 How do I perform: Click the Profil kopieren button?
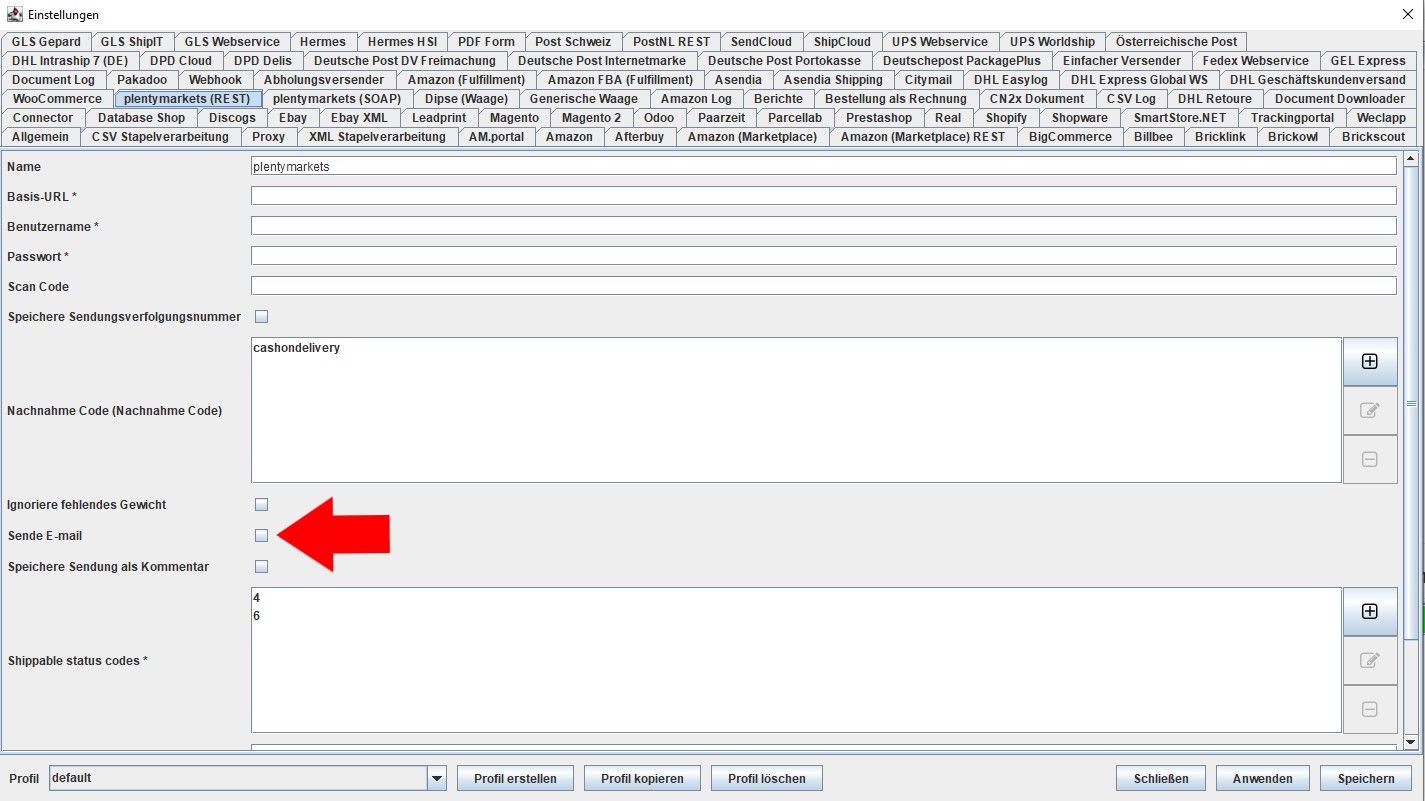[642, 778]
